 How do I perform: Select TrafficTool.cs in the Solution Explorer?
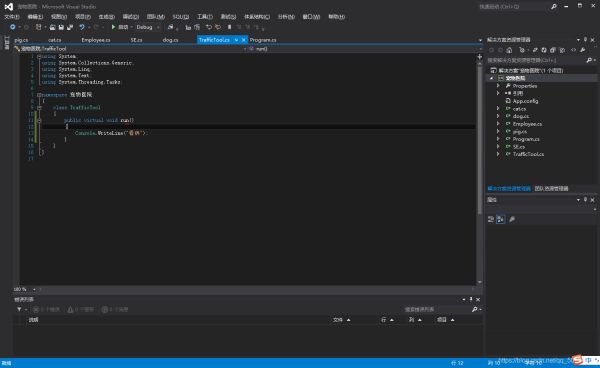[x=528, y=154]
